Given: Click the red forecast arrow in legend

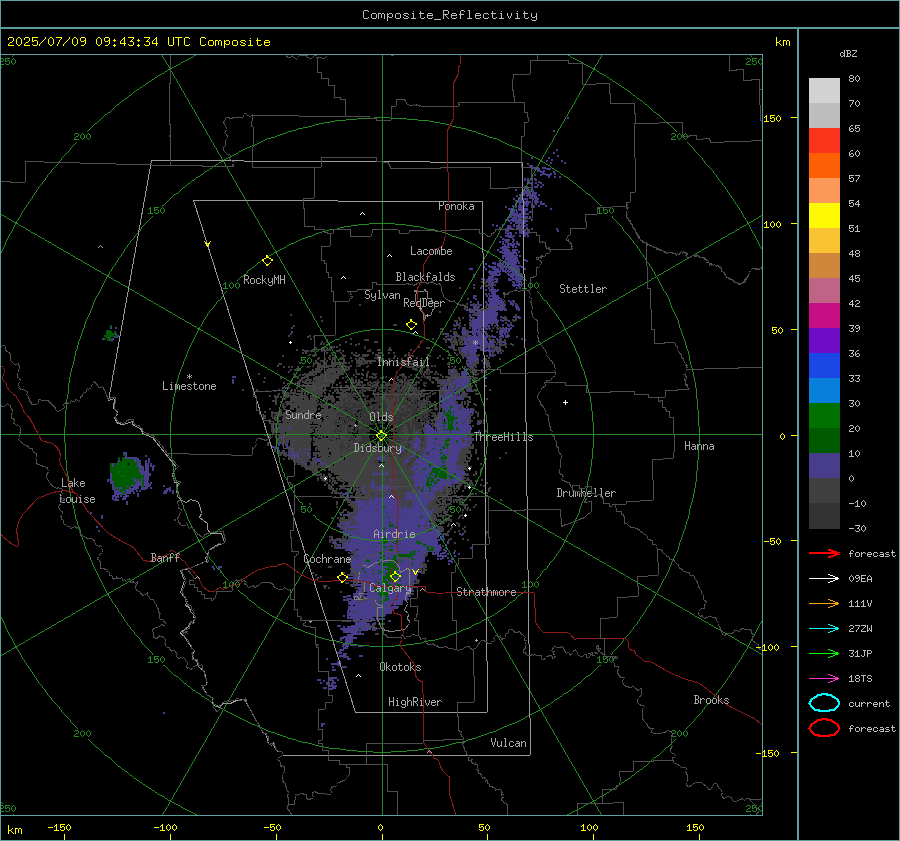Looking at the screenshot, I should pyautogui.click(x=824, y=553).
